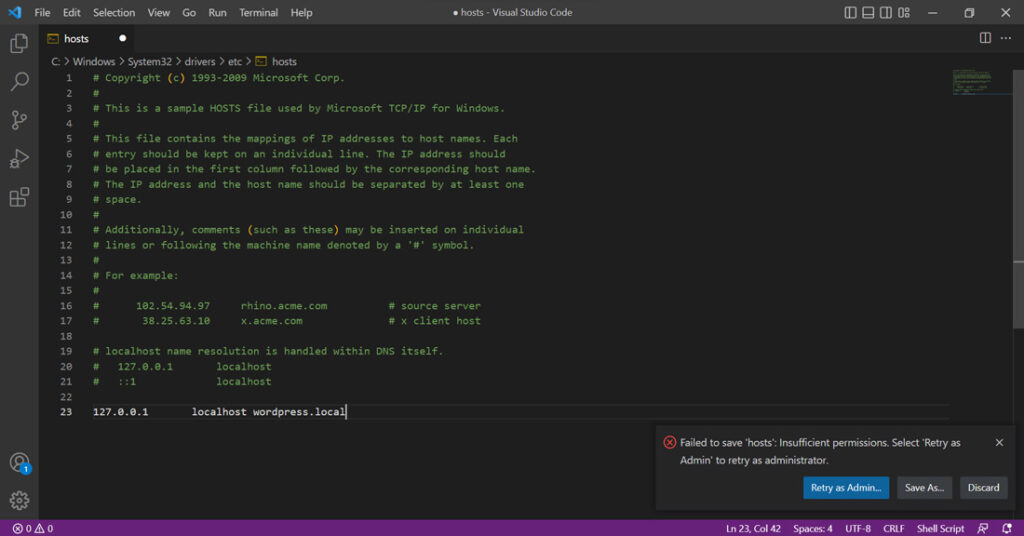Toggle the Primary Side Bar layout button

(x=851, y=13)
